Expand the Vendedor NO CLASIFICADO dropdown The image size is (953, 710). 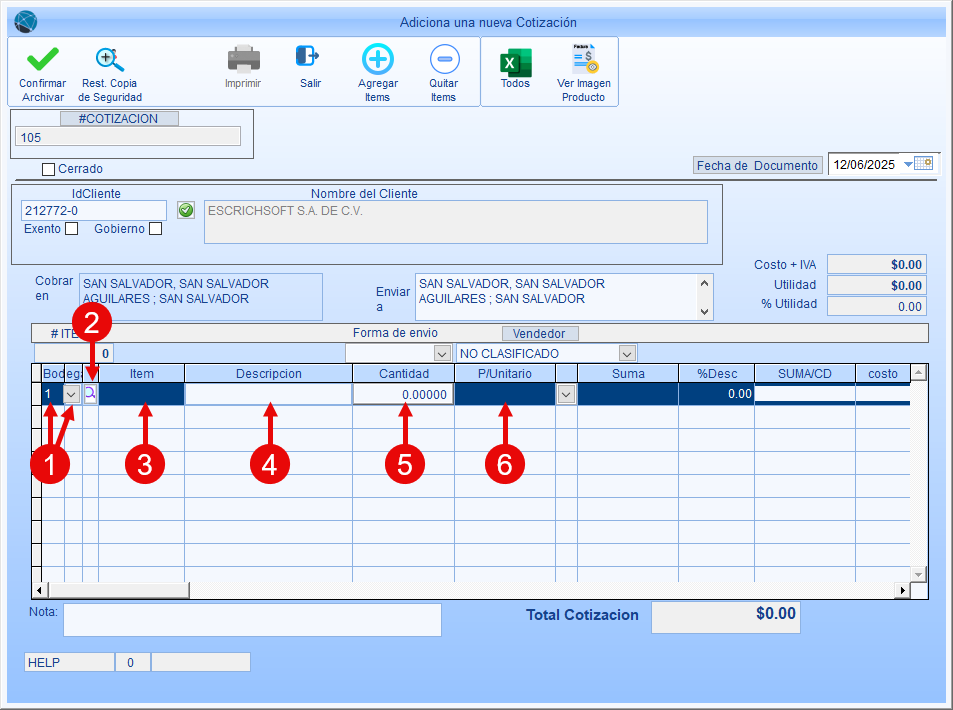(x=627, y=353)
